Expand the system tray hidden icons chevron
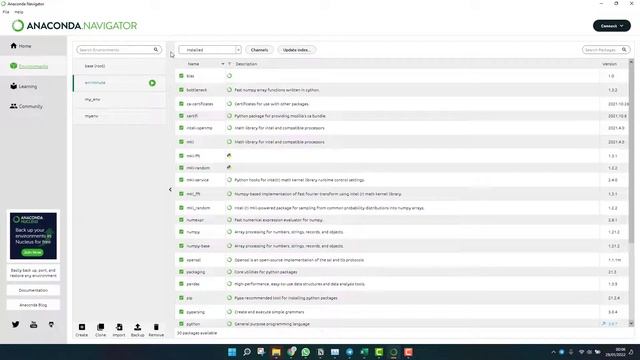Viewport: 640px width, 360px height. coord(553,352)
